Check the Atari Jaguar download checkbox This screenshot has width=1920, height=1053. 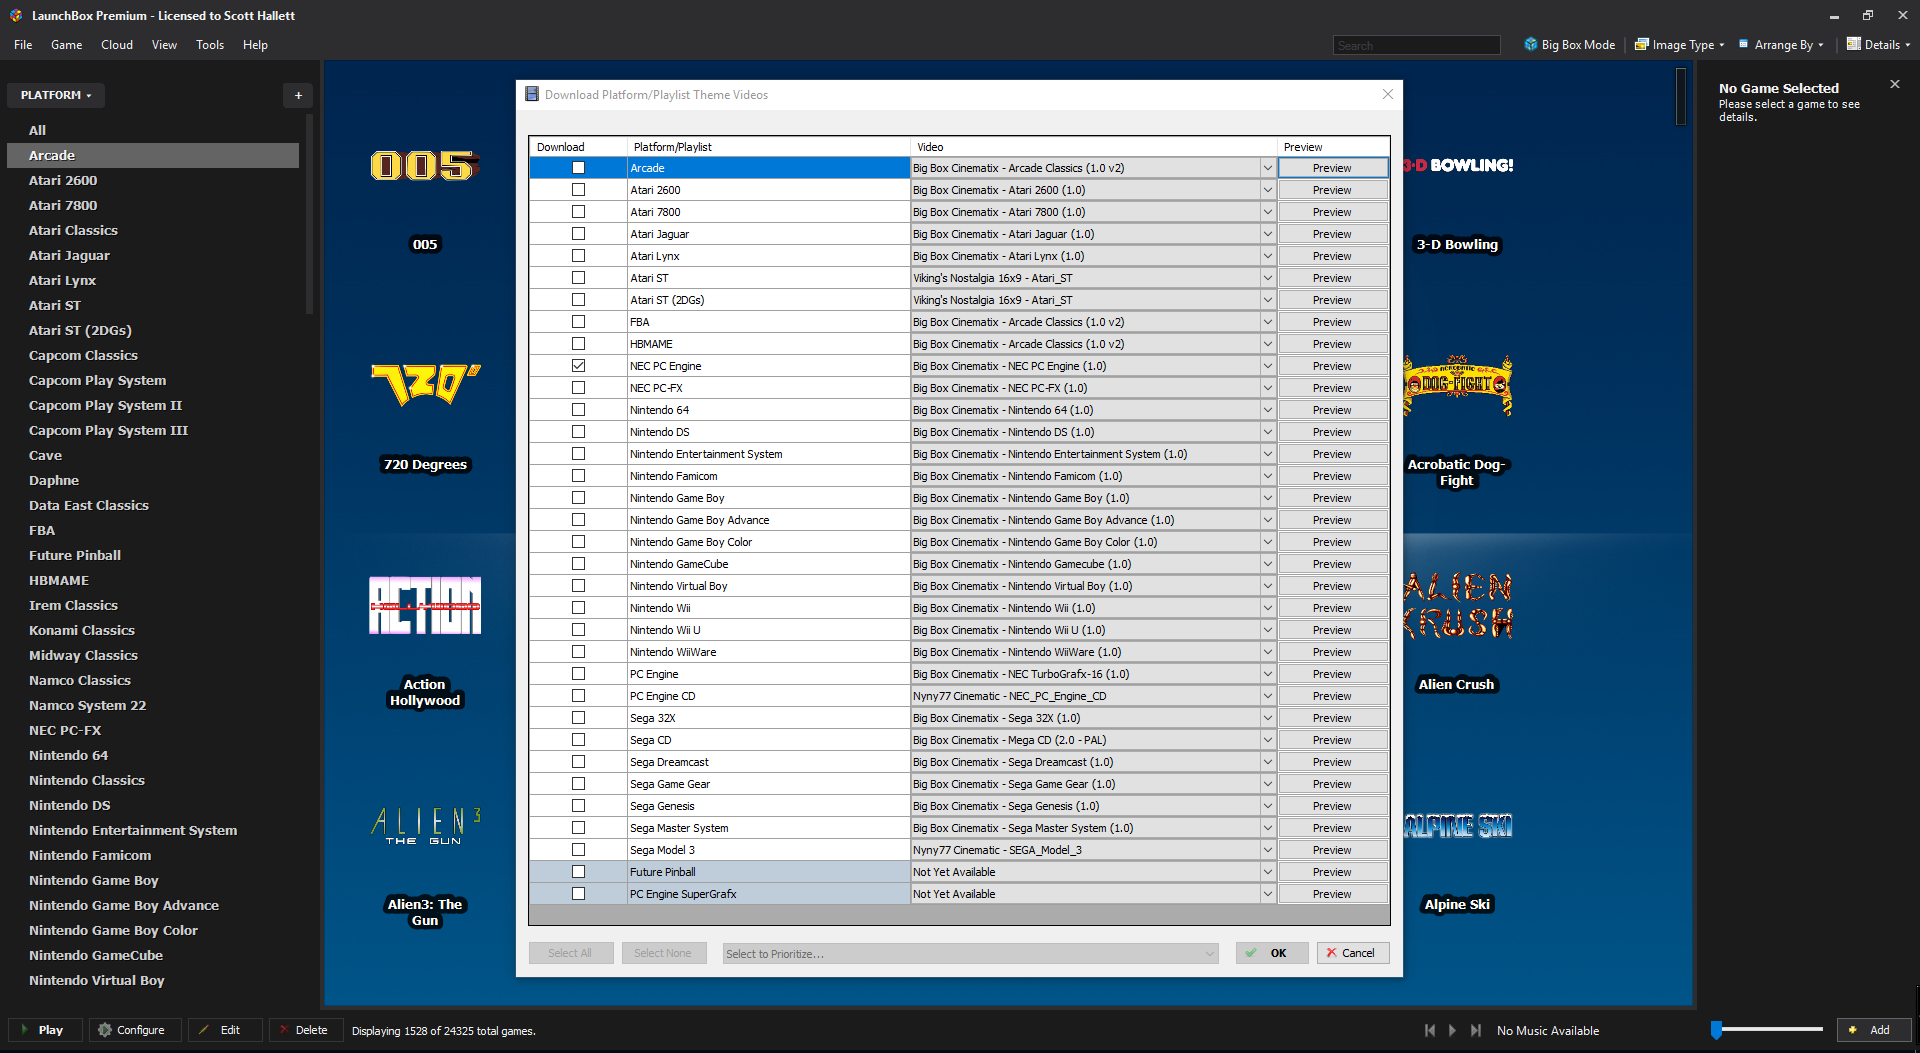(x=578, y=234)
